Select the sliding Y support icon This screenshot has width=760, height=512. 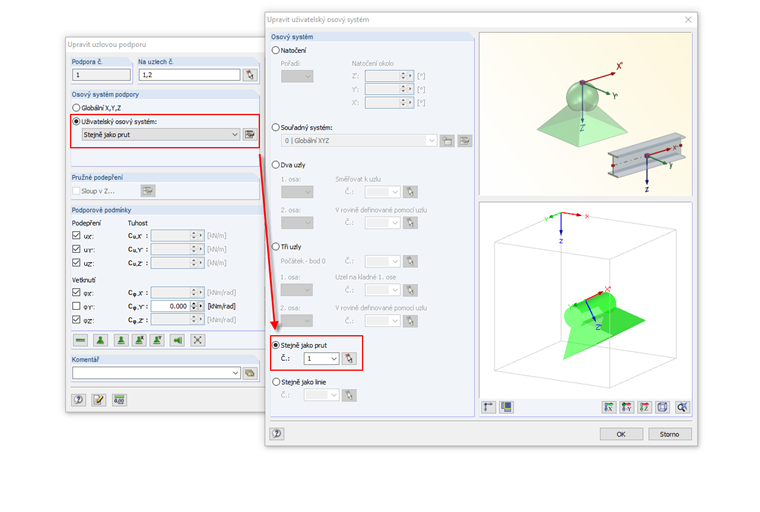(x=157, y=340)
